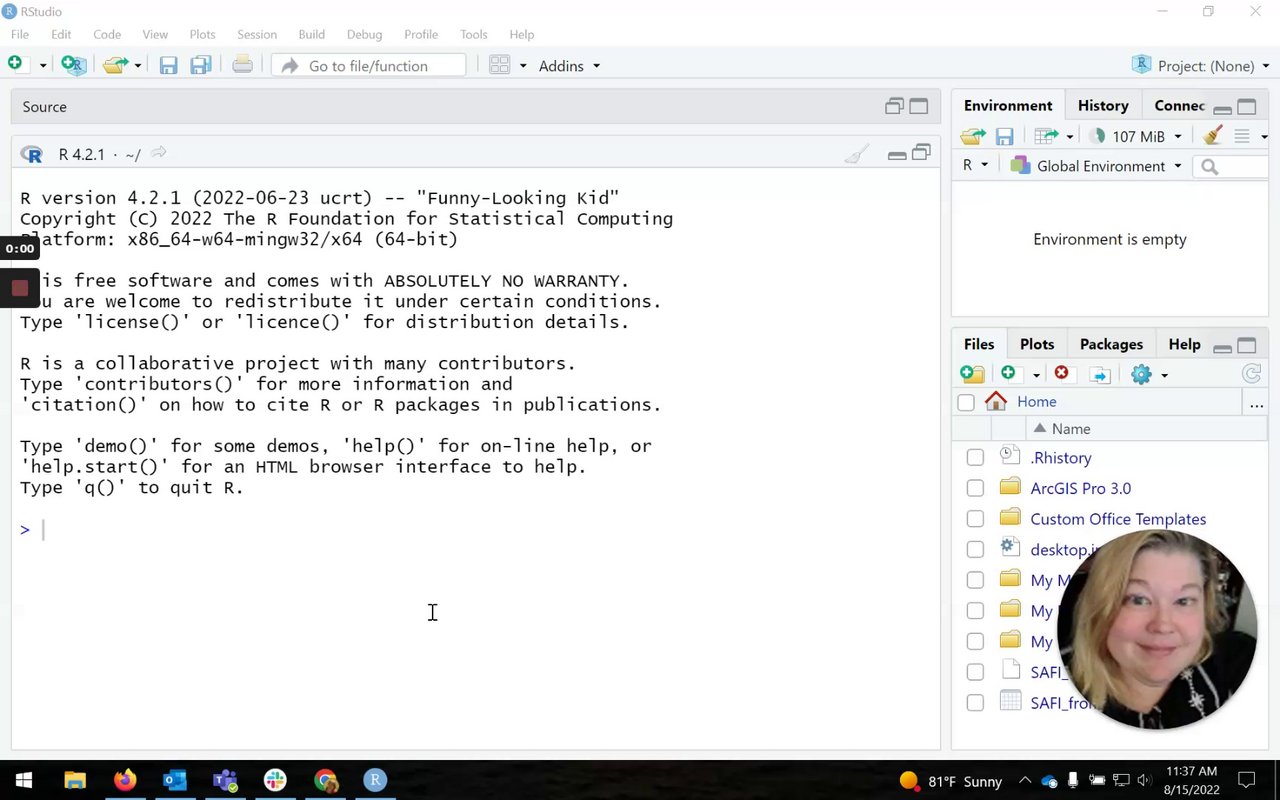Screen dimensions: 1280x800
Task: Click the clear console broom icon
Action: 857,154
